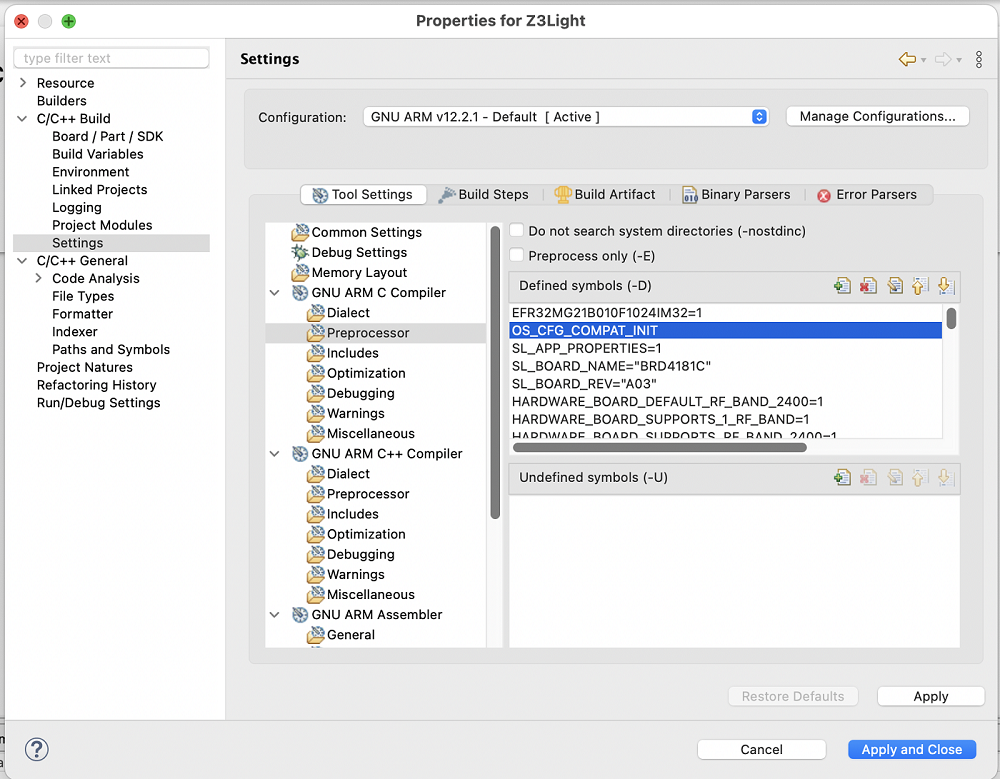Open the help question mark icon
The height and width of the screenshot is (779, 1000).
[36, 749]
